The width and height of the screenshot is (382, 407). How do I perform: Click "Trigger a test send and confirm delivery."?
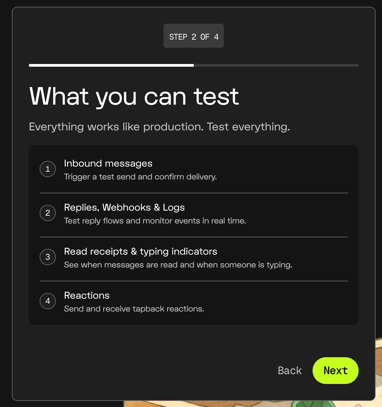[x=140, y=177]
